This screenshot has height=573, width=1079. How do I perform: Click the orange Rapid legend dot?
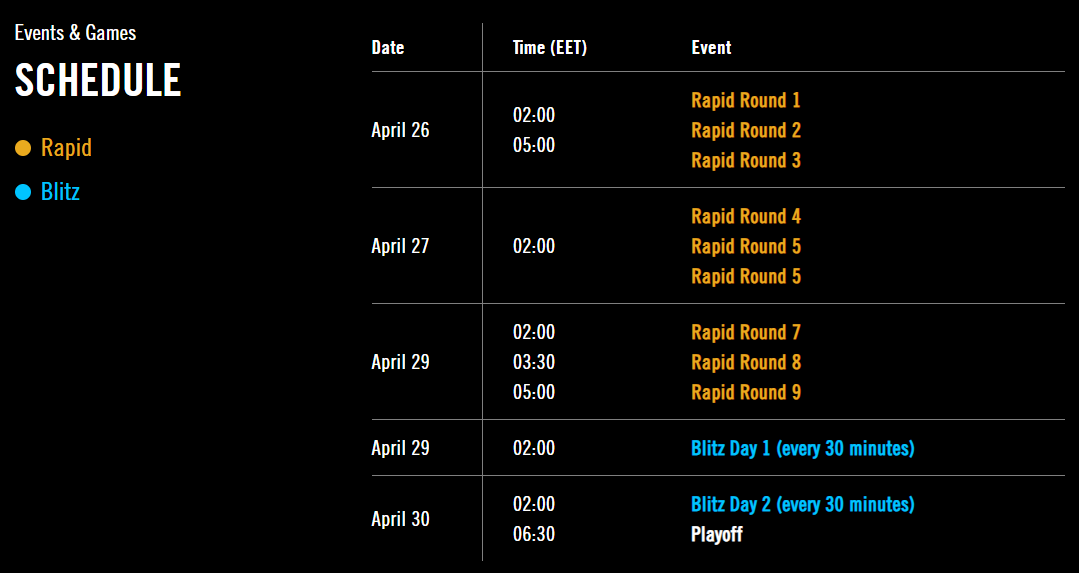tap(23, 149)
